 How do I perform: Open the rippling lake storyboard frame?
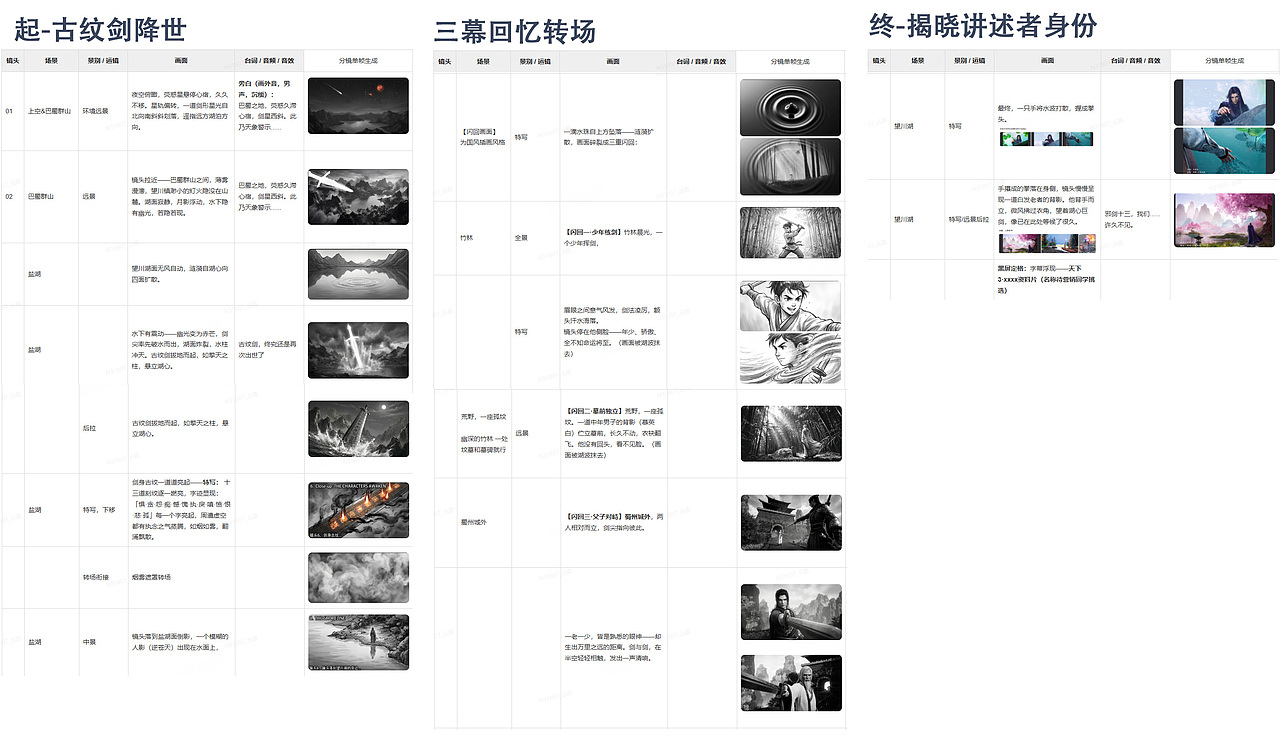pos(358,274)
